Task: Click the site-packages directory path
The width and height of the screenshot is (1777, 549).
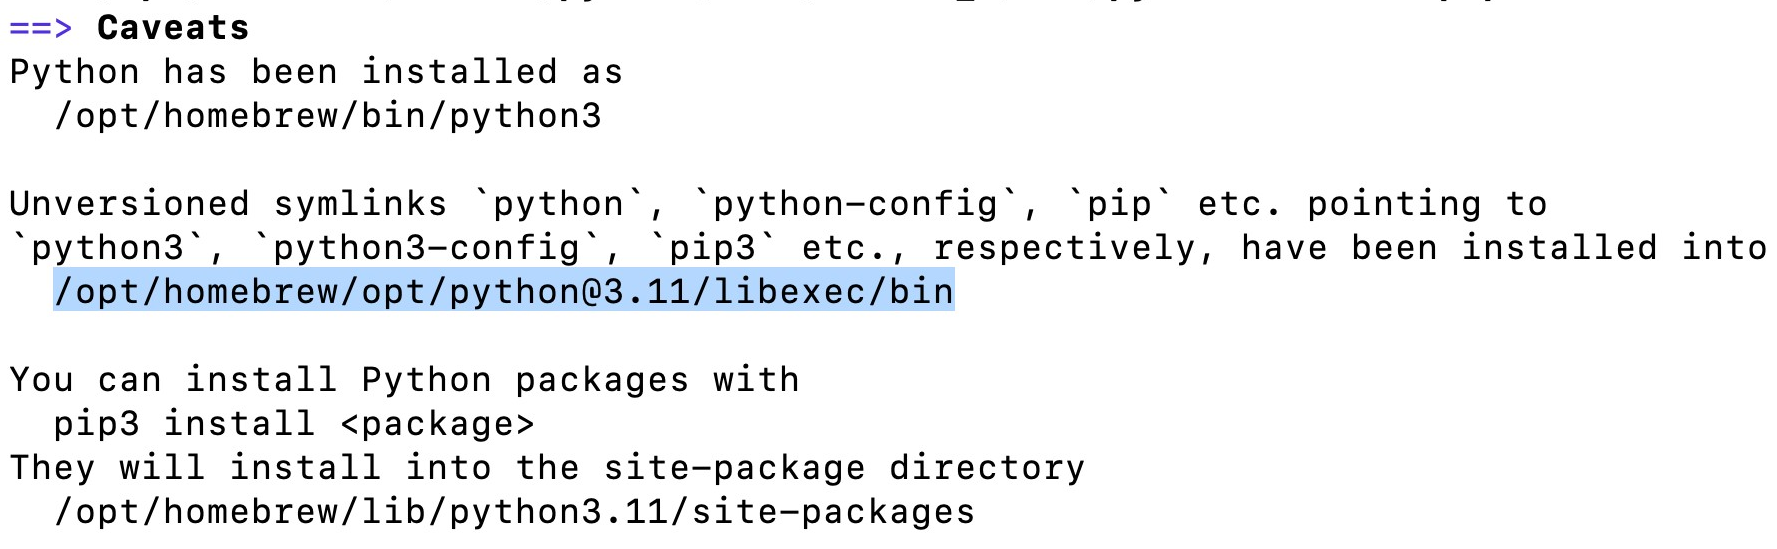Action: pyautogui.click(x=515, y=512)
